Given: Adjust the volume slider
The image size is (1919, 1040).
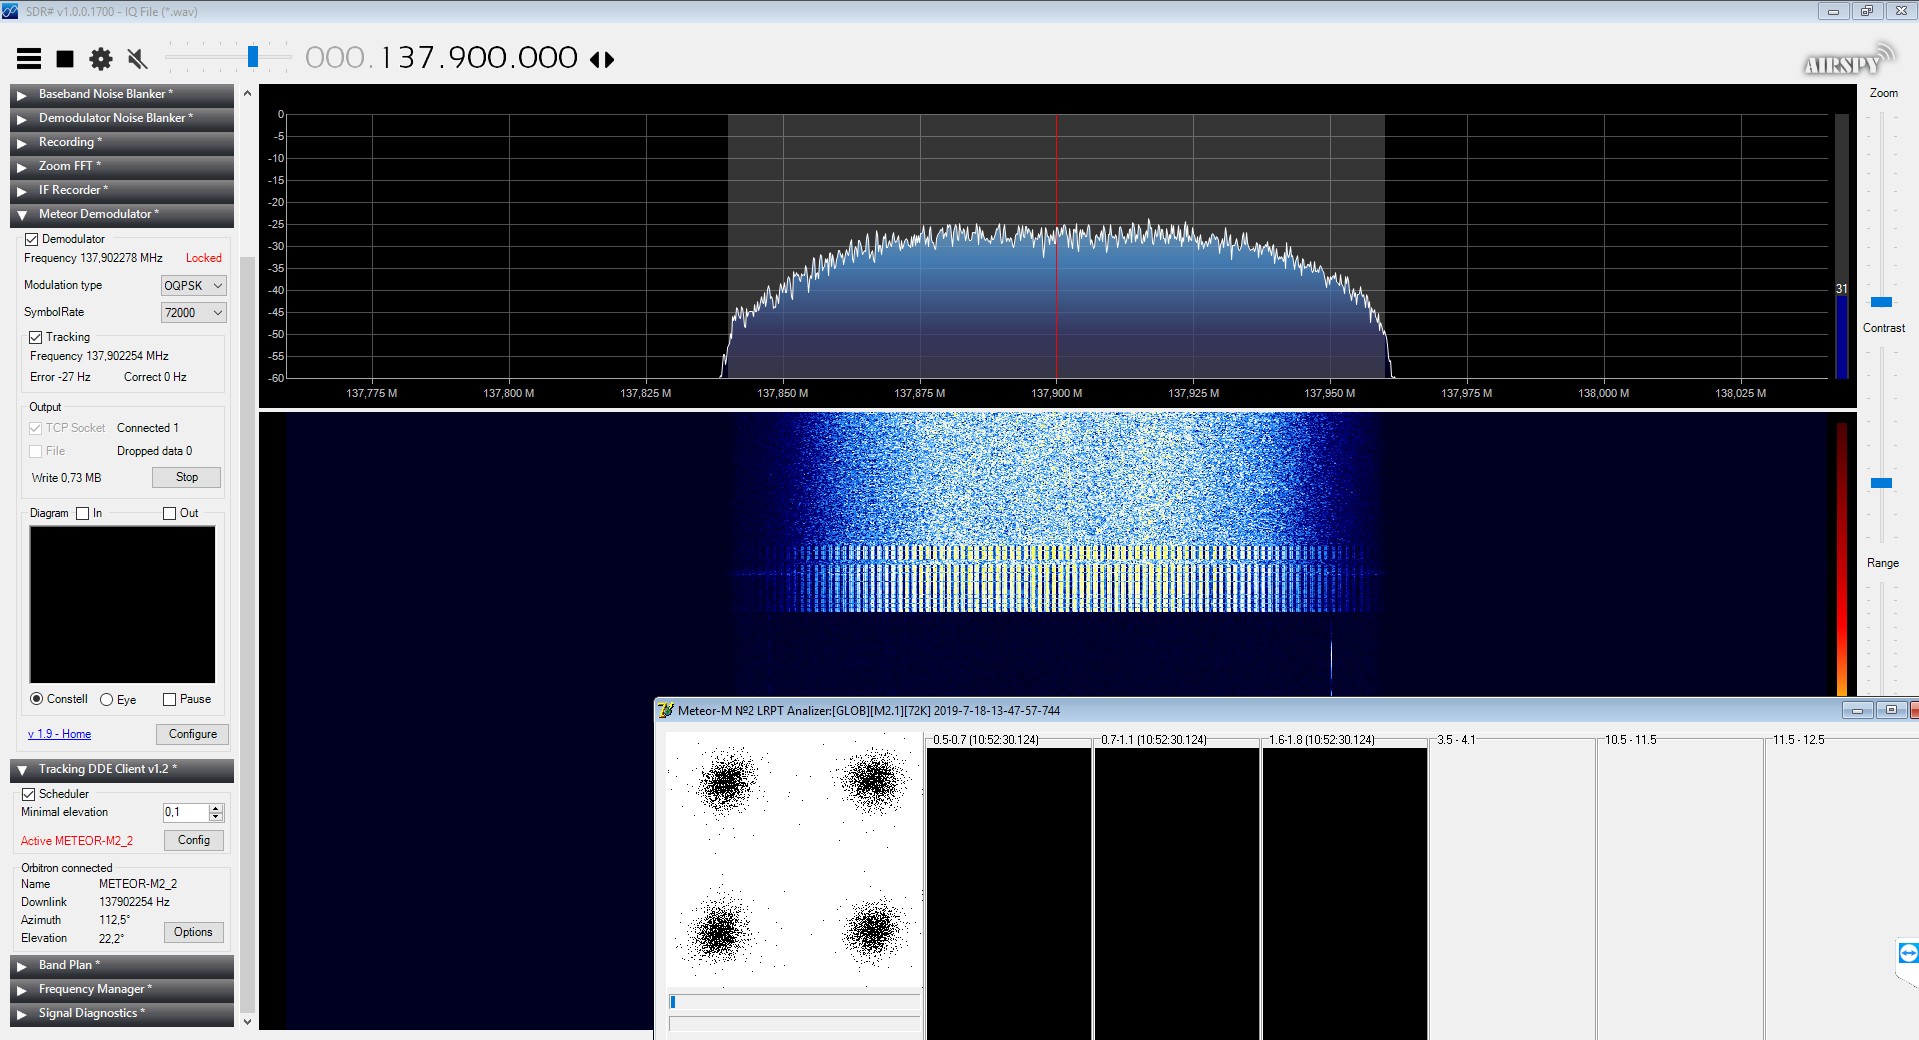Looking at the screenshot, I should (253, 57).
